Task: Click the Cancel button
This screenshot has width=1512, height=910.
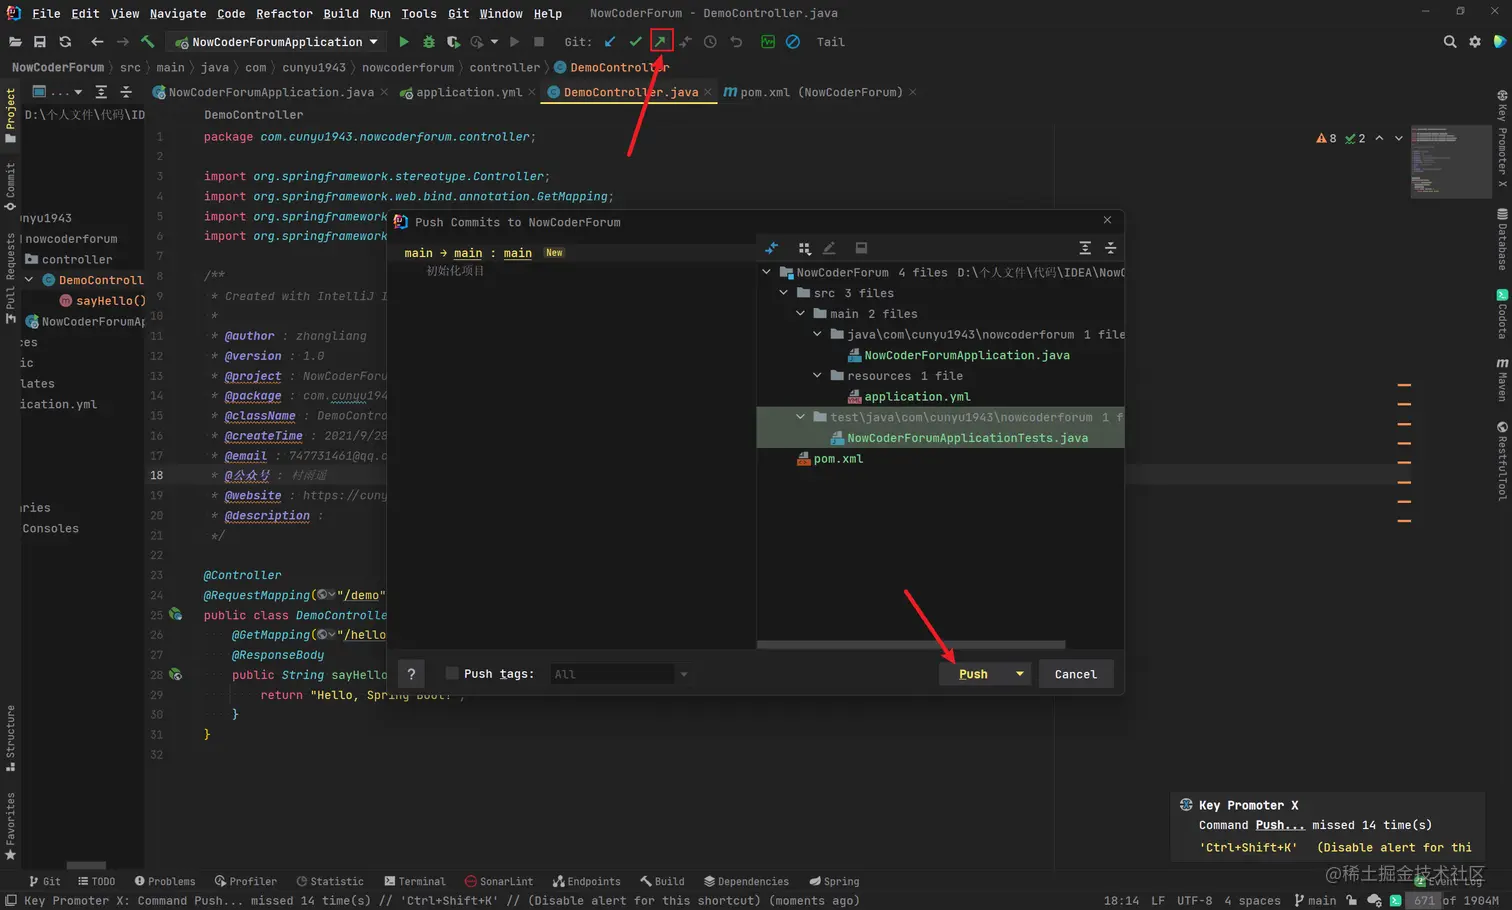Action: (1076, 674)
